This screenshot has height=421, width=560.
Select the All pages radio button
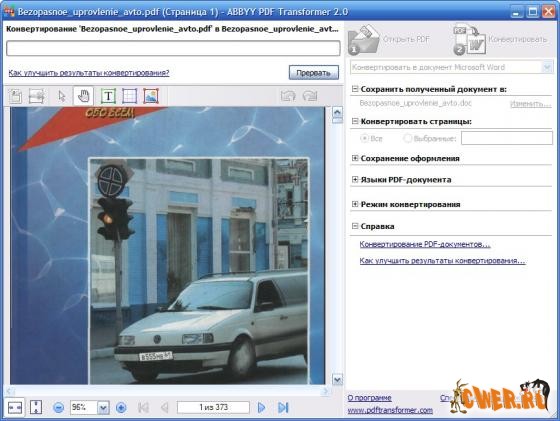364,138
